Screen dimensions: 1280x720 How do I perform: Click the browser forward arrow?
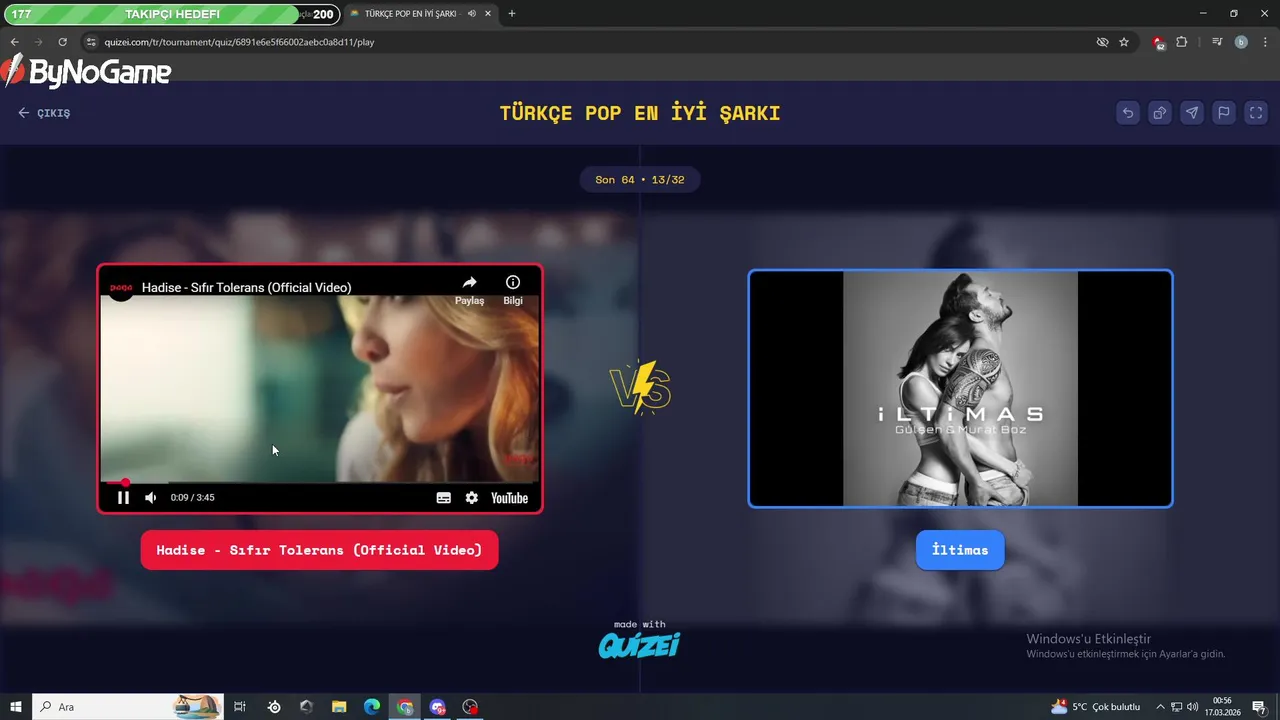pos(38,42)
